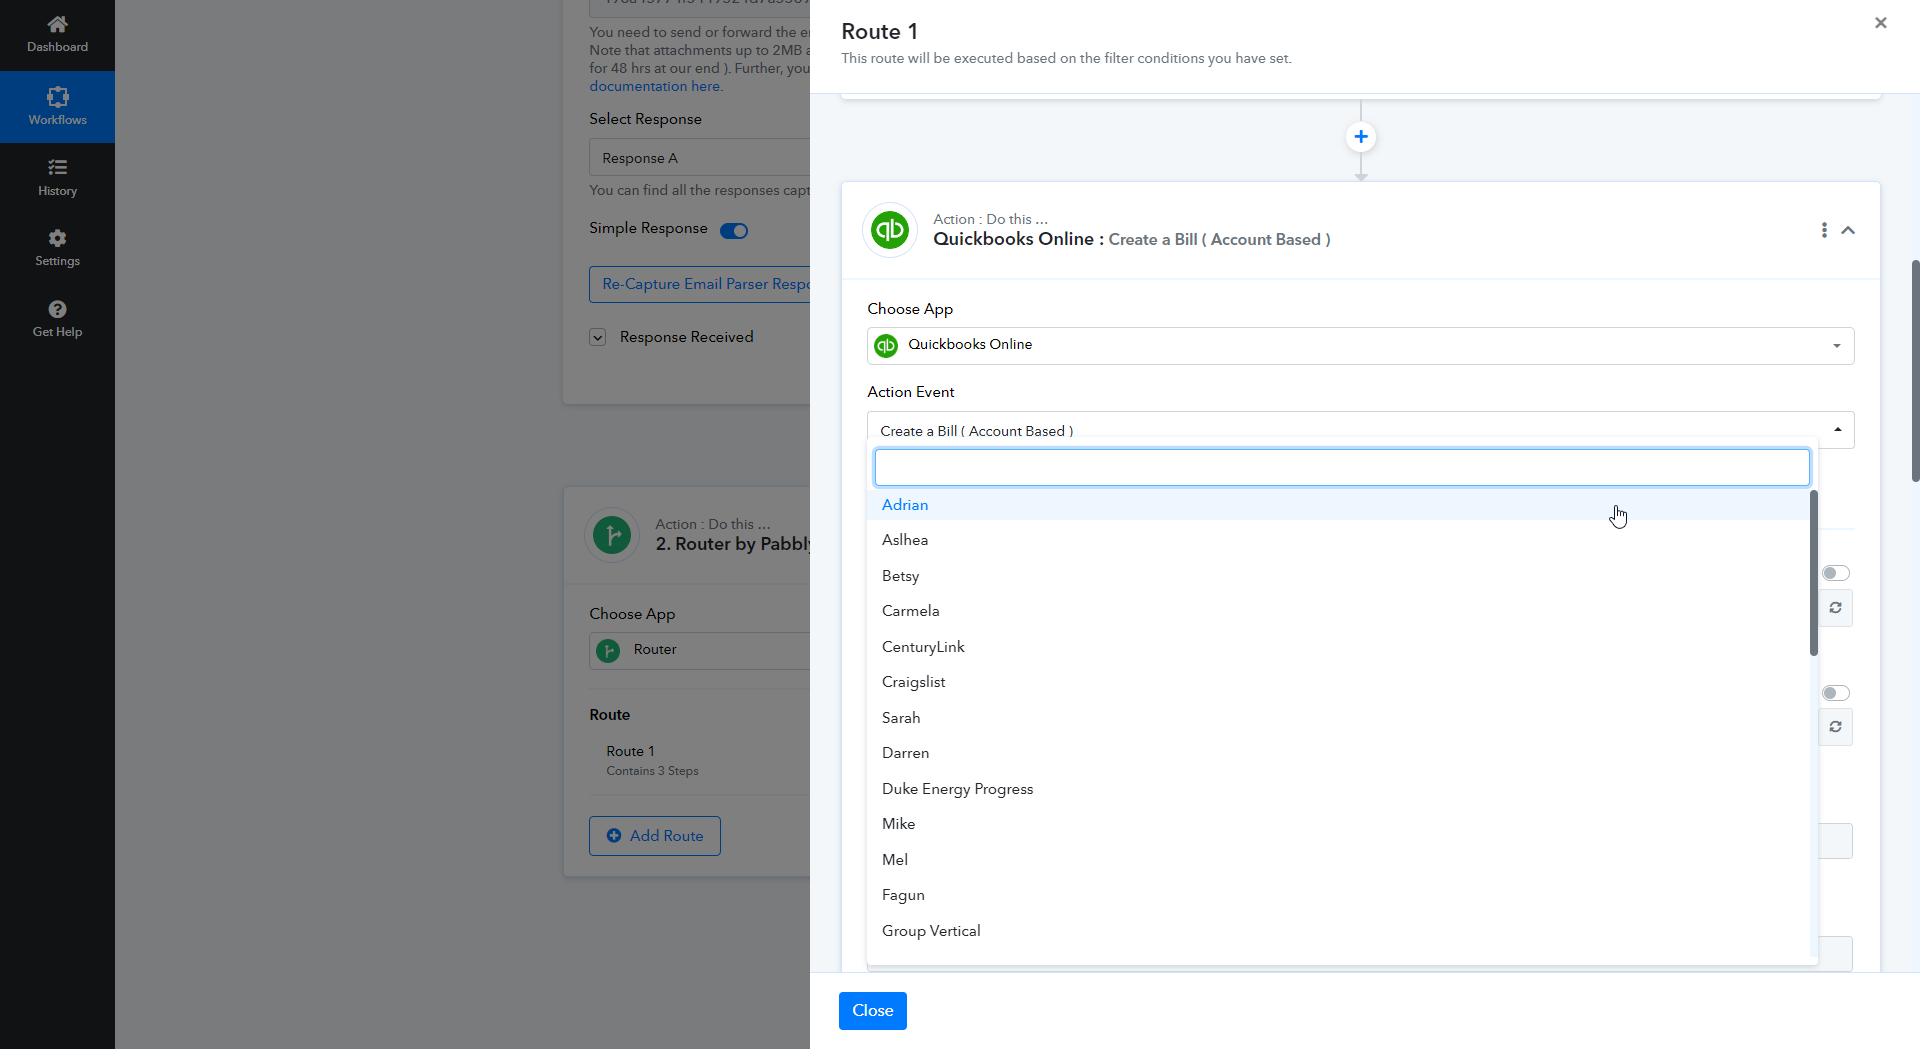Pick Fagun from the options
The width and height of the screenshot is (1920, 1049).
click(1338, 895)
